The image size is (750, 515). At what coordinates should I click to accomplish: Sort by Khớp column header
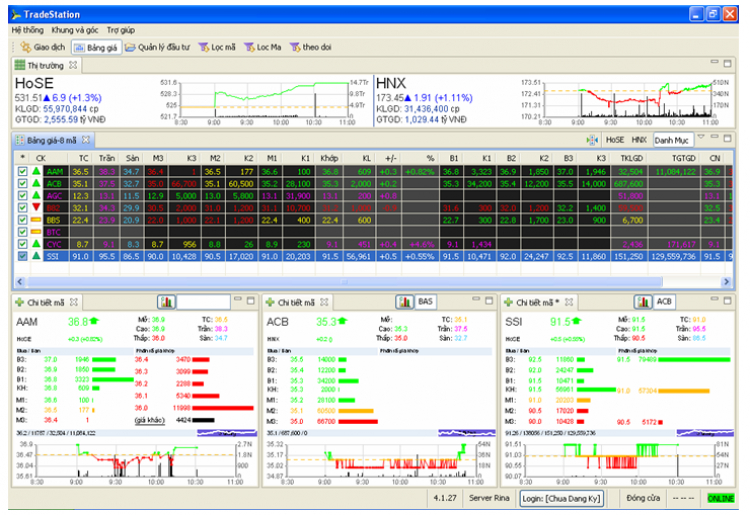click(x=330, y=158)
